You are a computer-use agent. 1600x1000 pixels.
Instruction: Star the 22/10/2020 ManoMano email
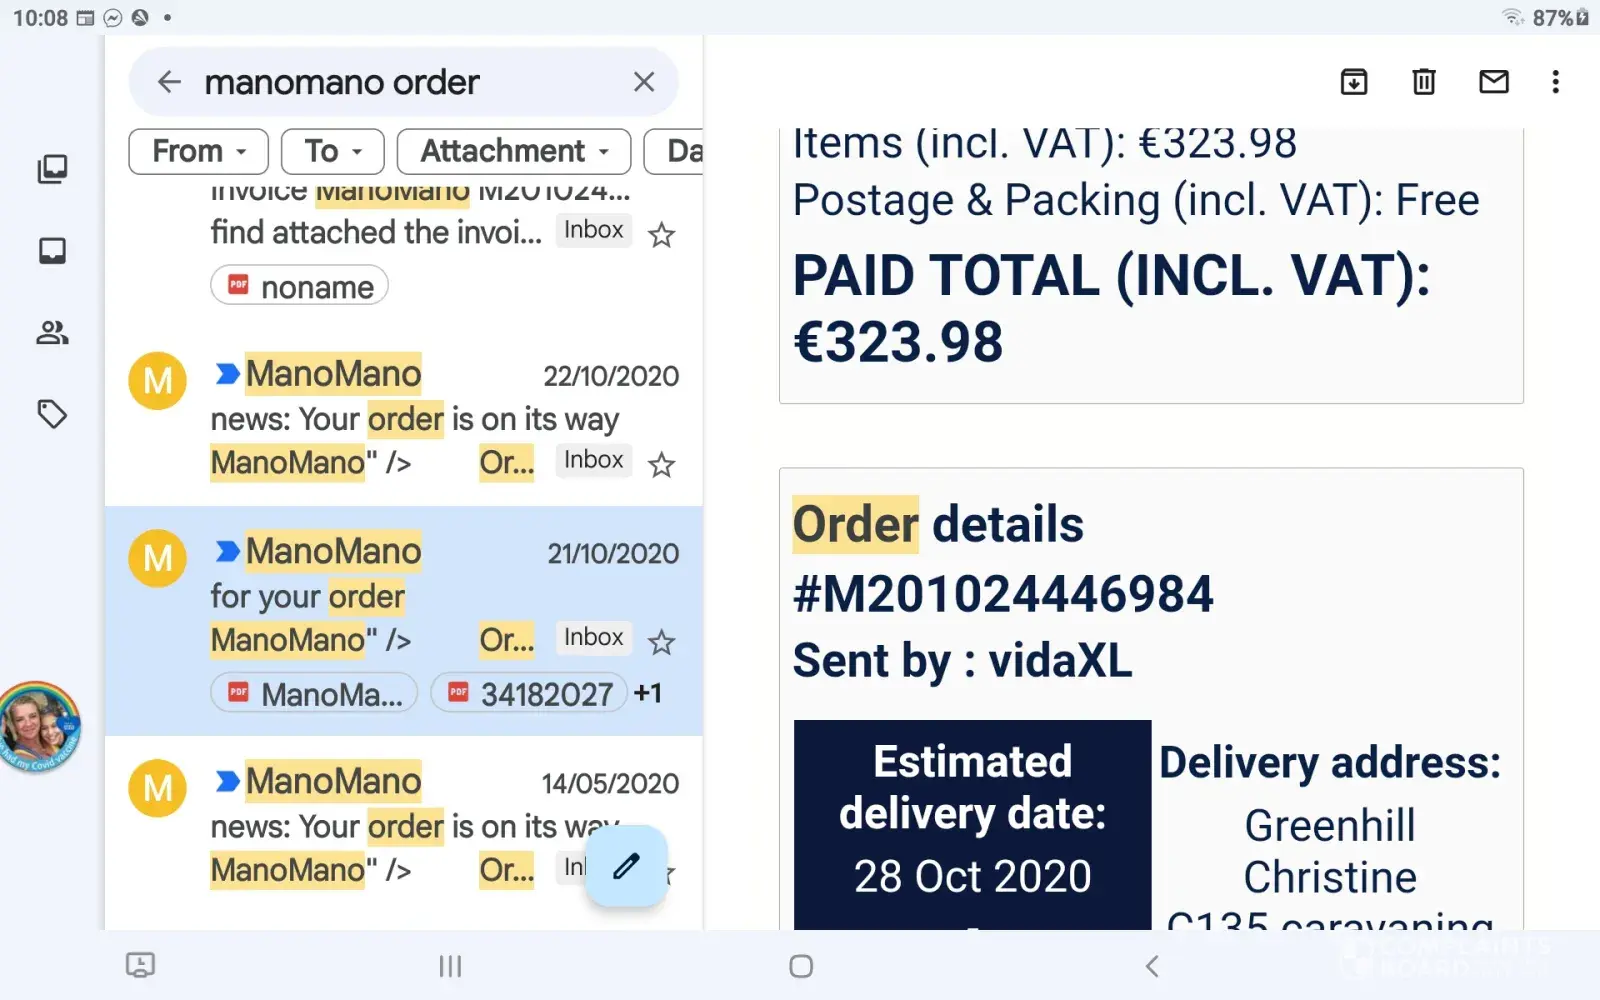661,465
